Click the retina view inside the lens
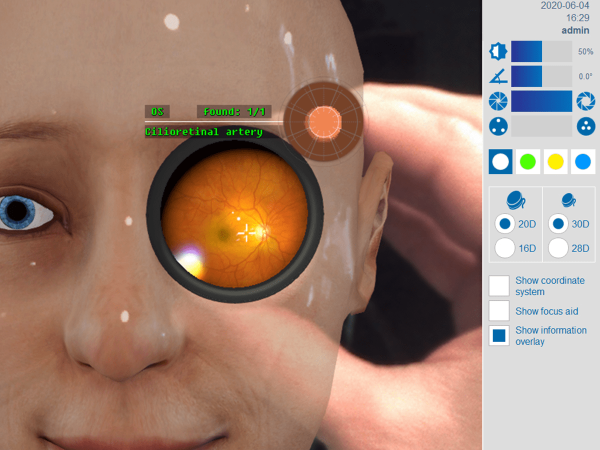 pyautogui.click(x=235, y=217)
